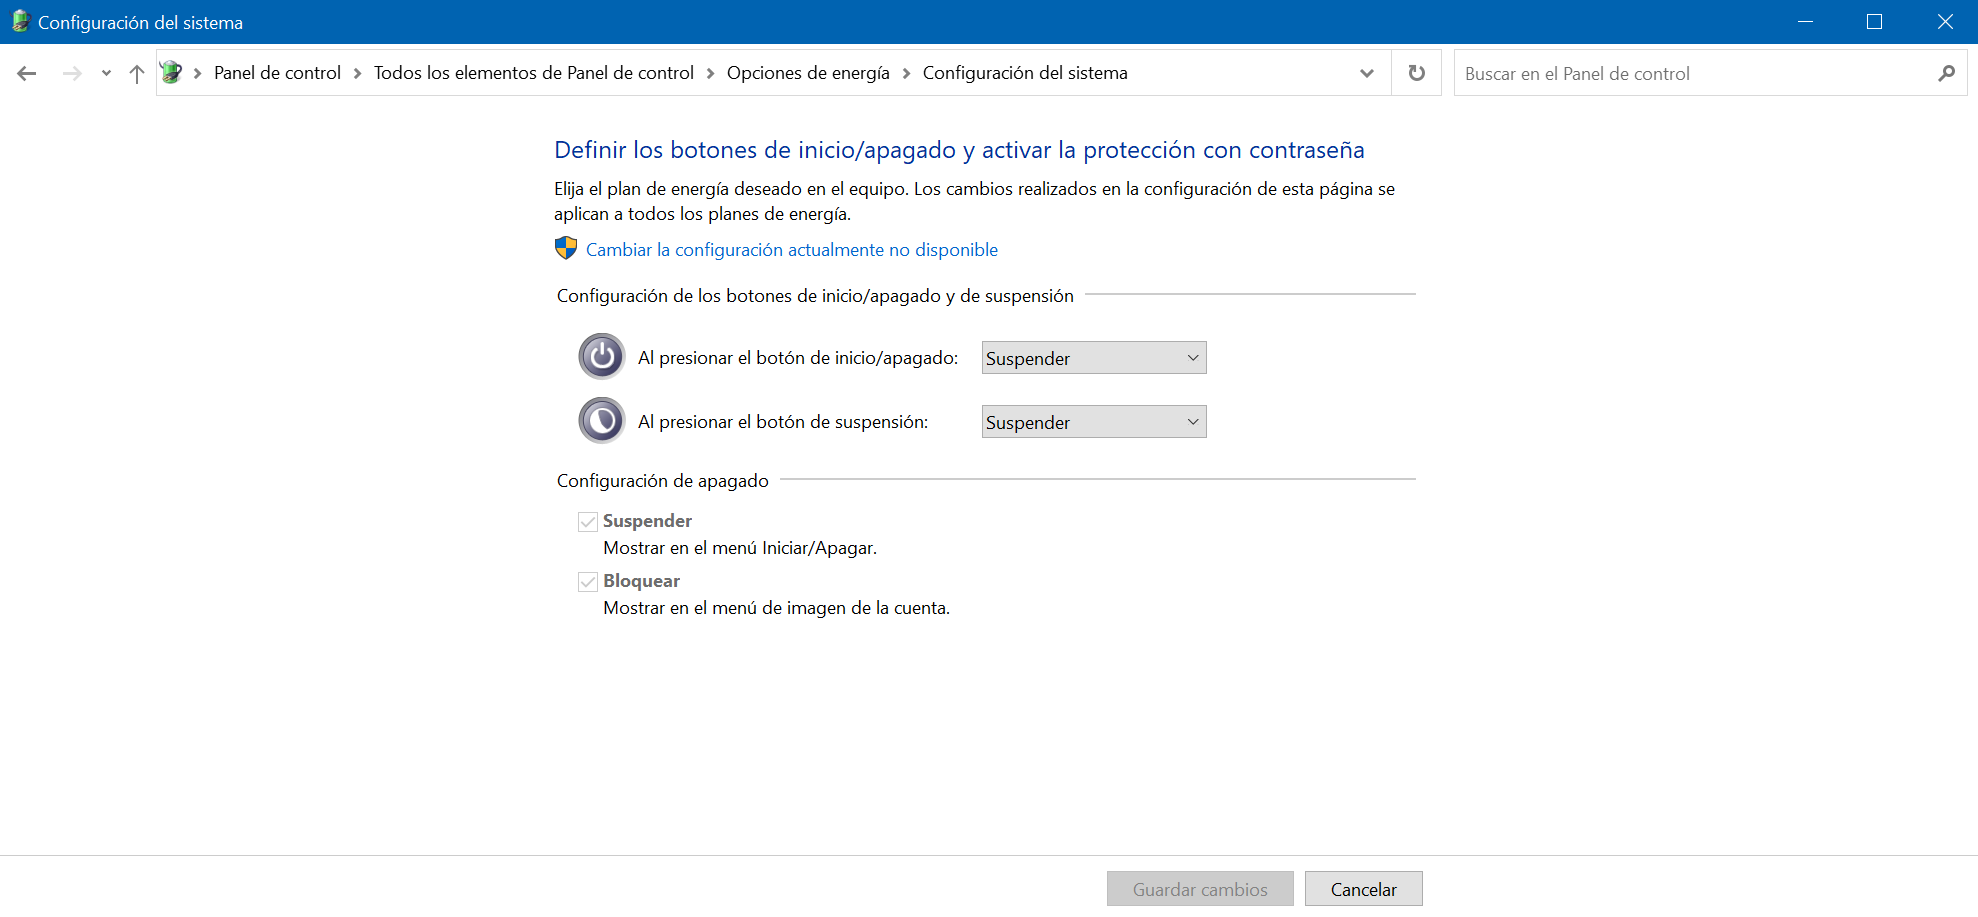1978x917 pixels.
Task: Open the power button action dropdown
Action: (x=1093, y=358)
